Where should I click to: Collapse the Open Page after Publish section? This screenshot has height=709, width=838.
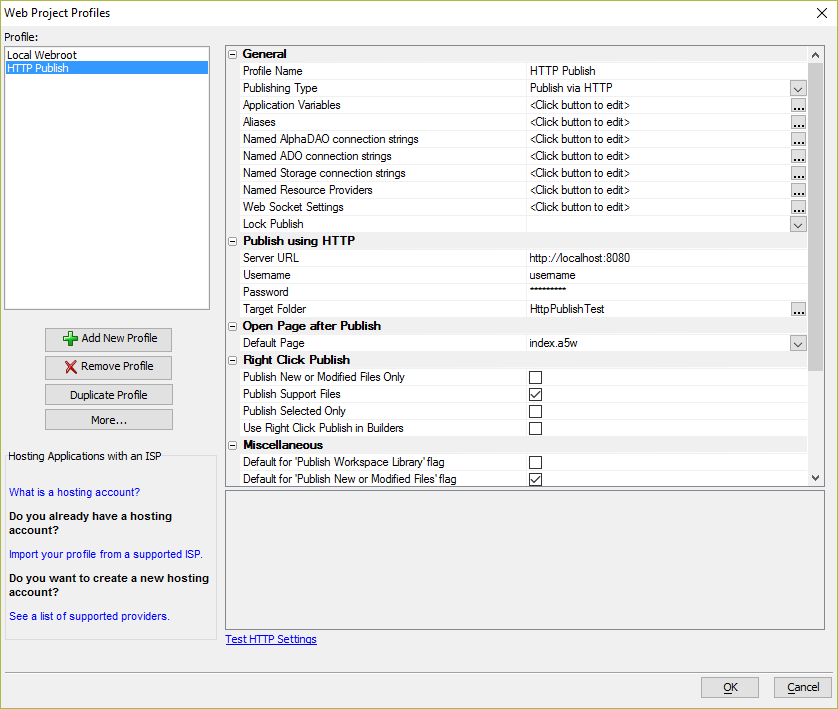click(x=232, y=326)
